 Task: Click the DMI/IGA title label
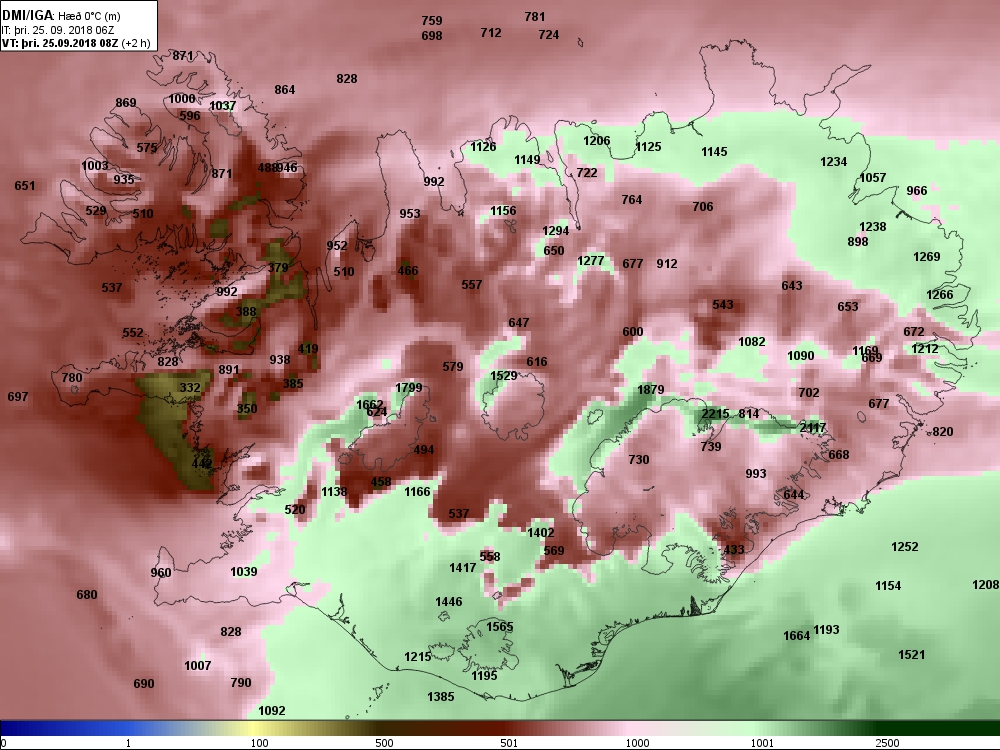26,15
